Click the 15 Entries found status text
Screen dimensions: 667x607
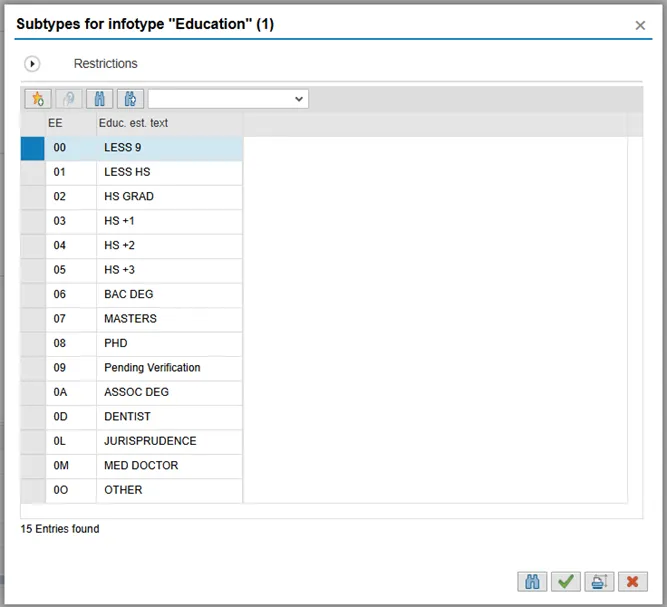pyautogui.click(x=60, y=529)
